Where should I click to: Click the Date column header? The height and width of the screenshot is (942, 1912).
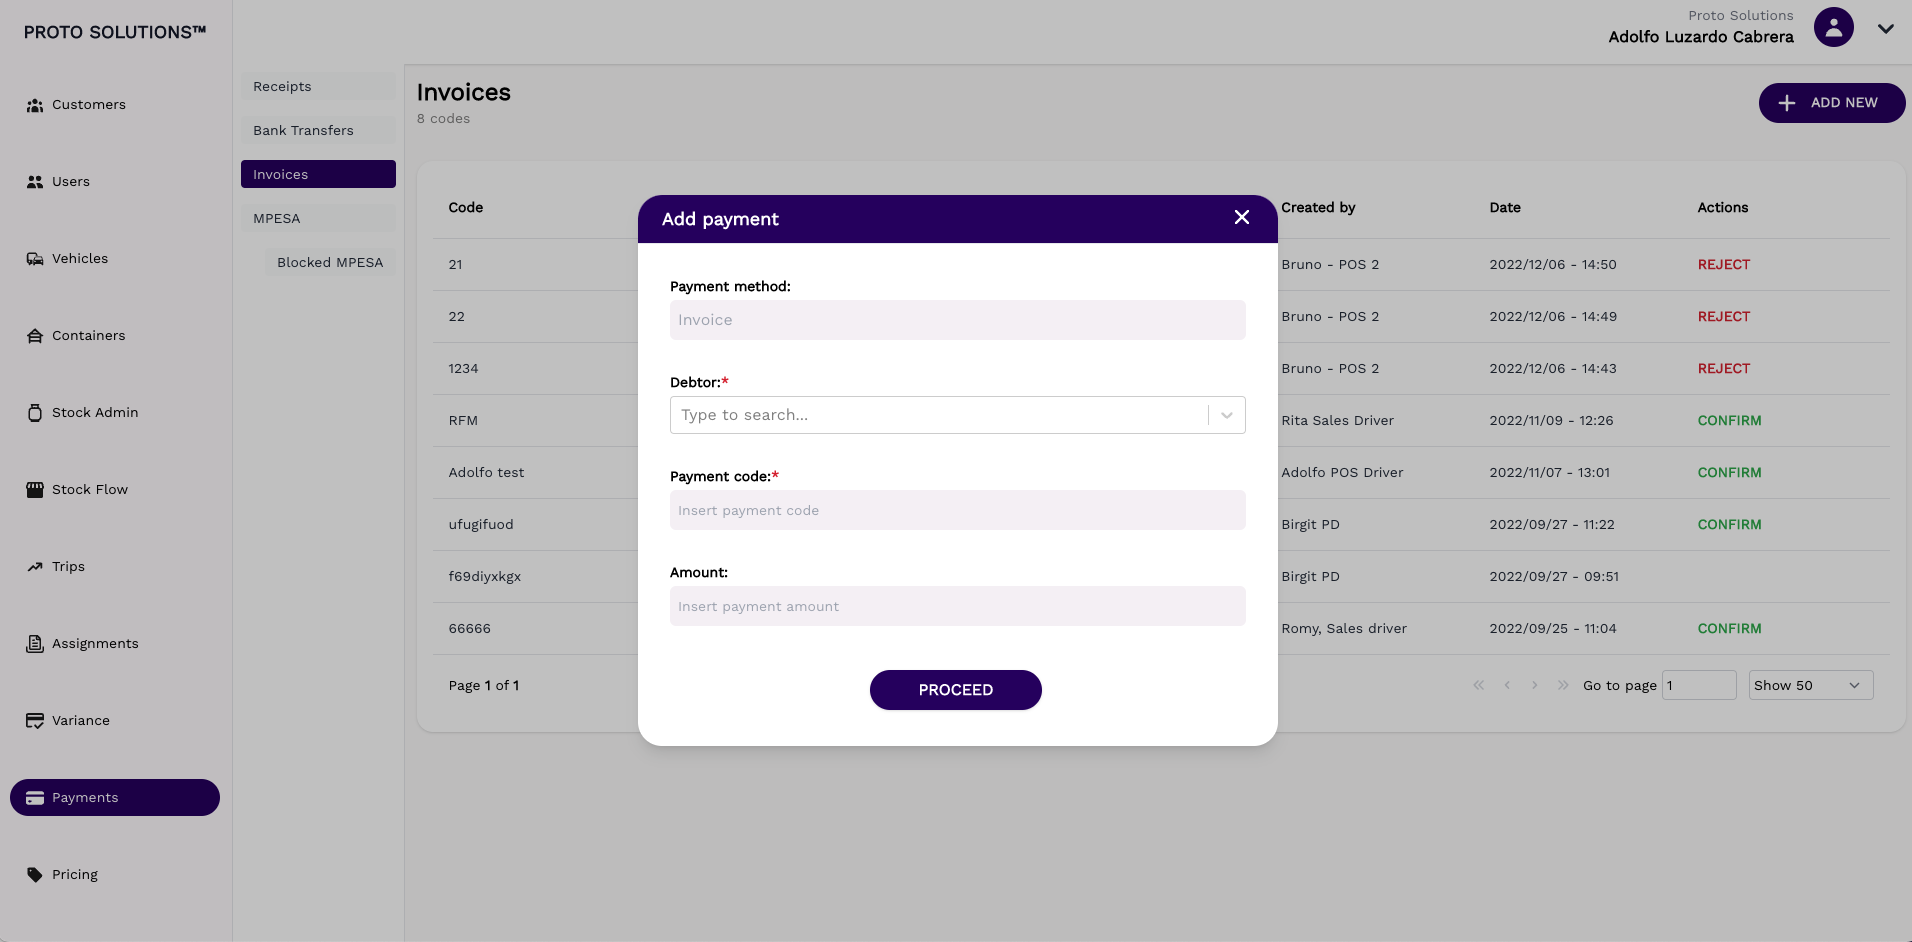[1505, 208]
